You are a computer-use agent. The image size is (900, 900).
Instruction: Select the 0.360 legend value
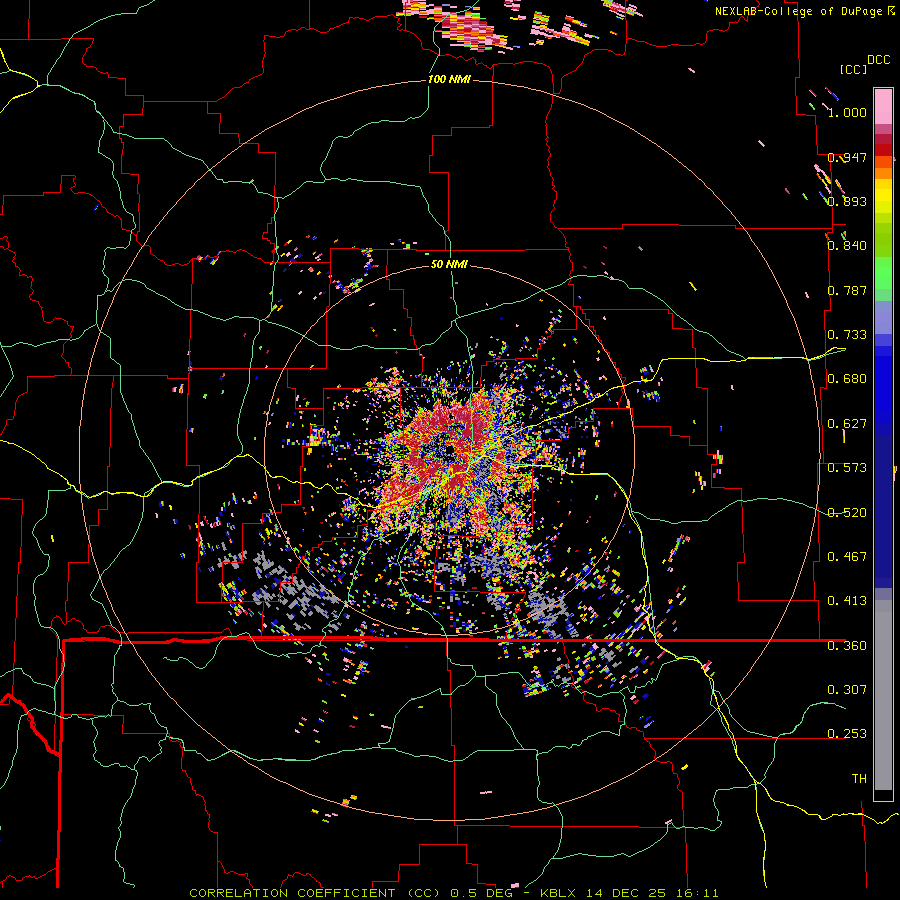click(847, 646)
